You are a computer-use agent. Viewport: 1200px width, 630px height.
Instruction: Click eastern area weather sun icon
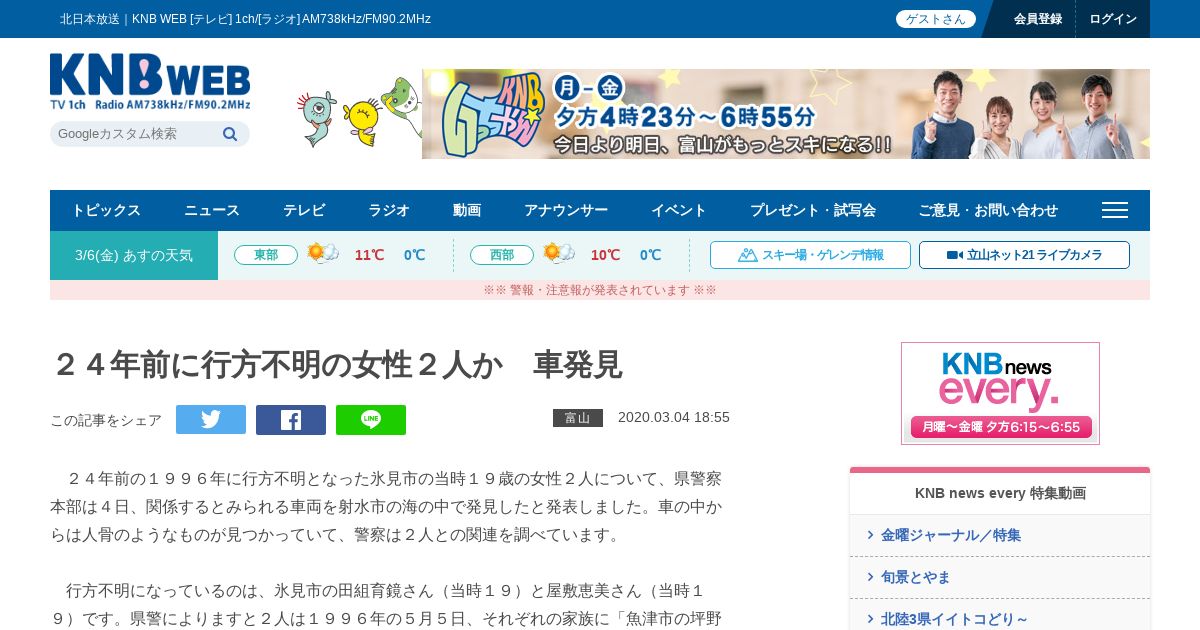323,254
